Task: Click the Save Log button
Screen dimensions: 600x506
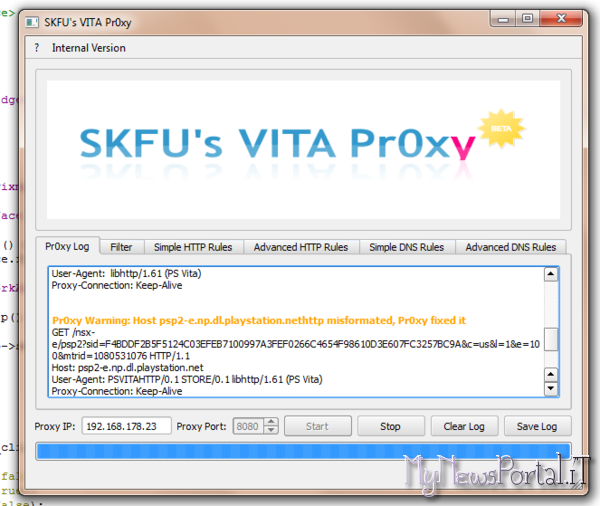Action: pyautogui.click(x=537, y=426)
